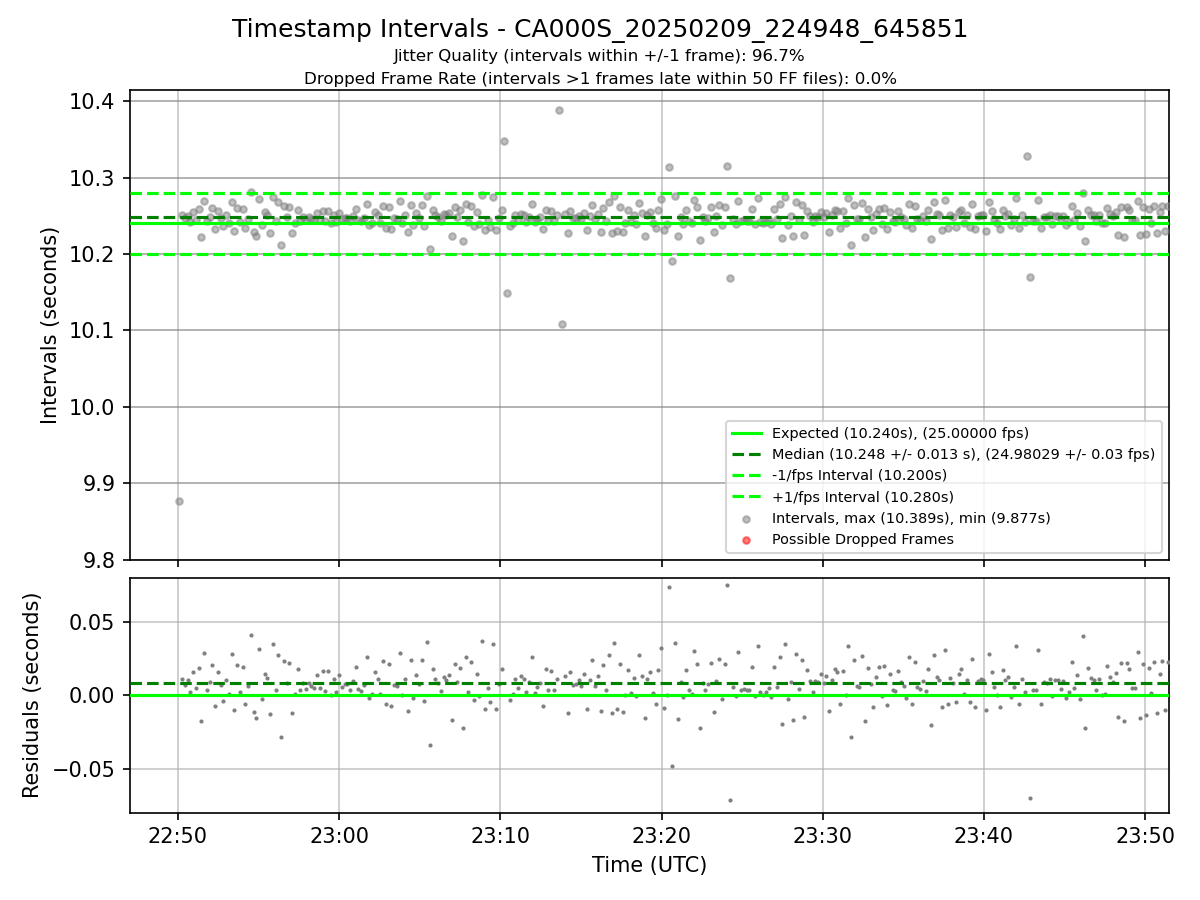Click legend entry 'Median (10.248 +/- 0.013 s)'
This screenshot has width=1200, height=900.
point(963,454)
